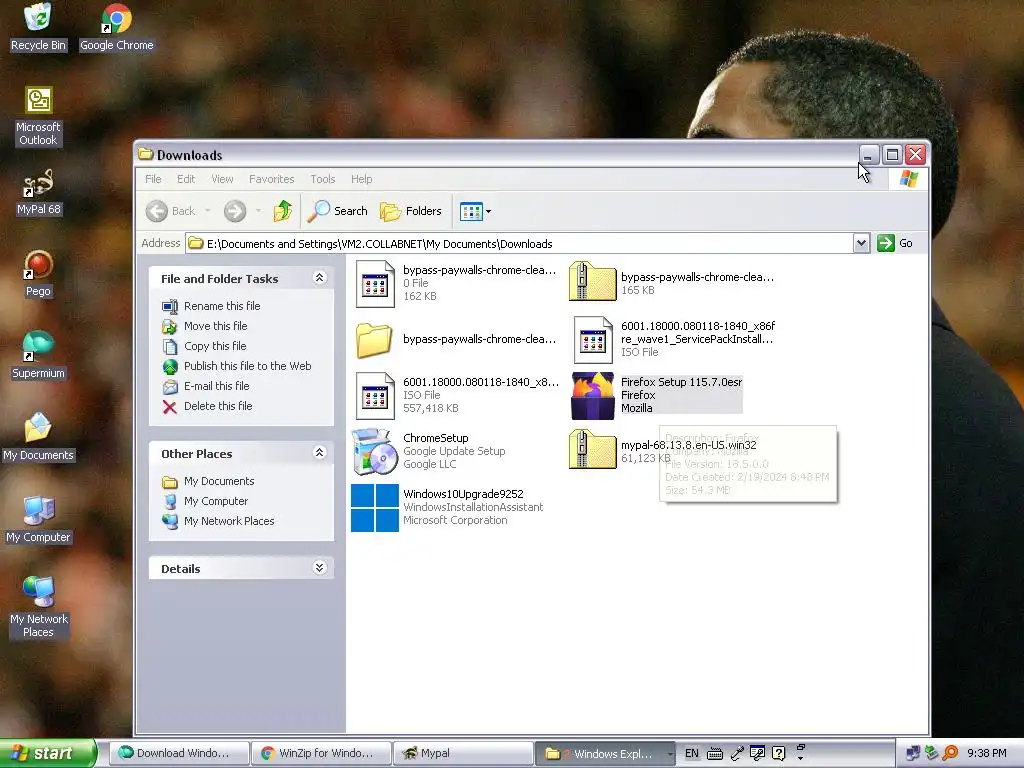Open Microsoft Outlook desktop shortcut

coord(38,116)
